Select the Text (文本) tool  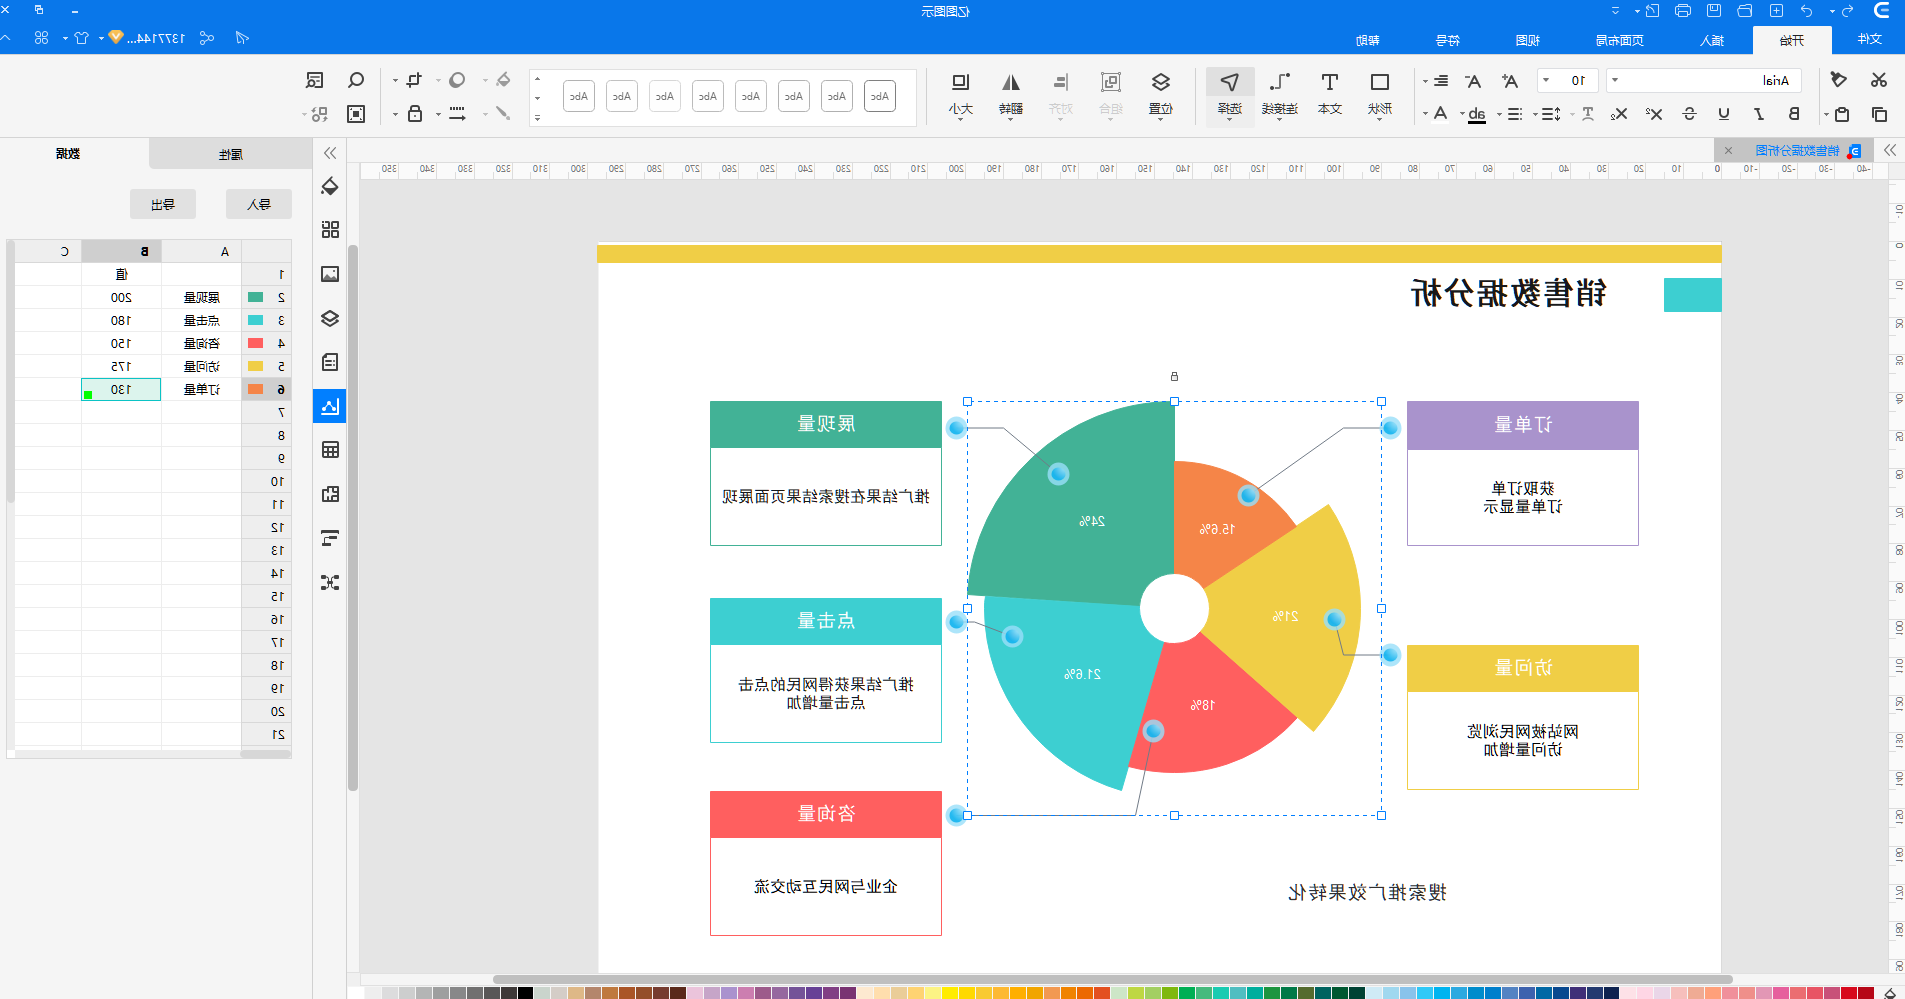coord(1330,94)
